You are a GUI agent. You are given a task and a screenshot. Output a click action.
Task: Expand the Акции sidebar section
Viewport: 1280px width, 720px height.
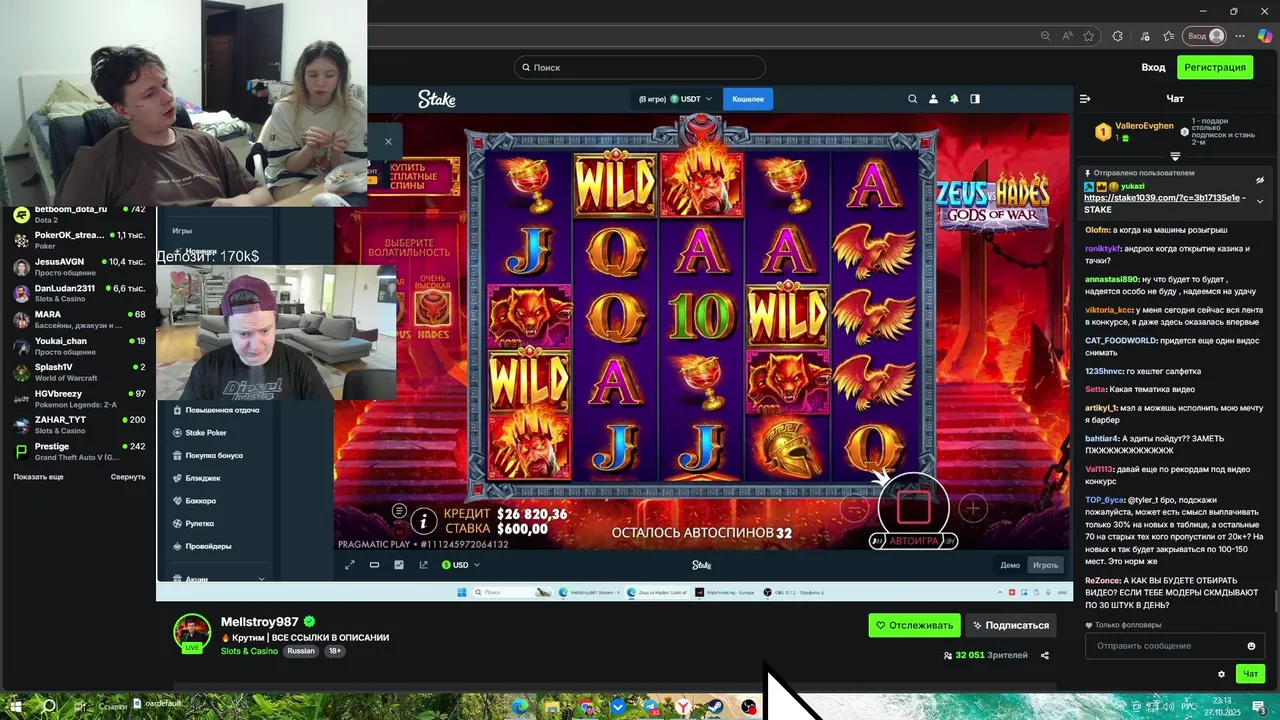(x=261, y=578)
